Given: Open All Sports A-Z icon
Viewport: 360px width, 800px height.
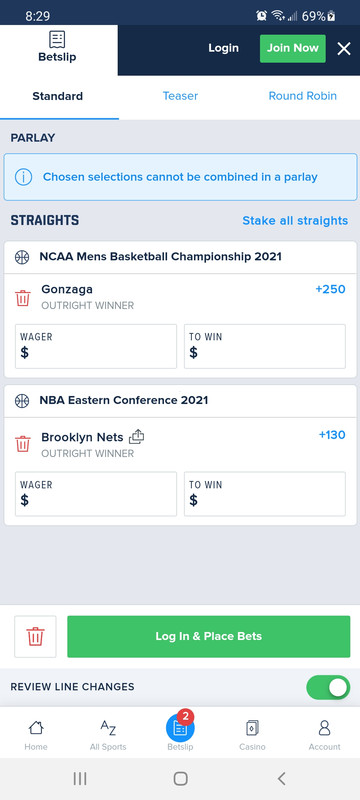Looking at the screenshot, I should point(108,735).
